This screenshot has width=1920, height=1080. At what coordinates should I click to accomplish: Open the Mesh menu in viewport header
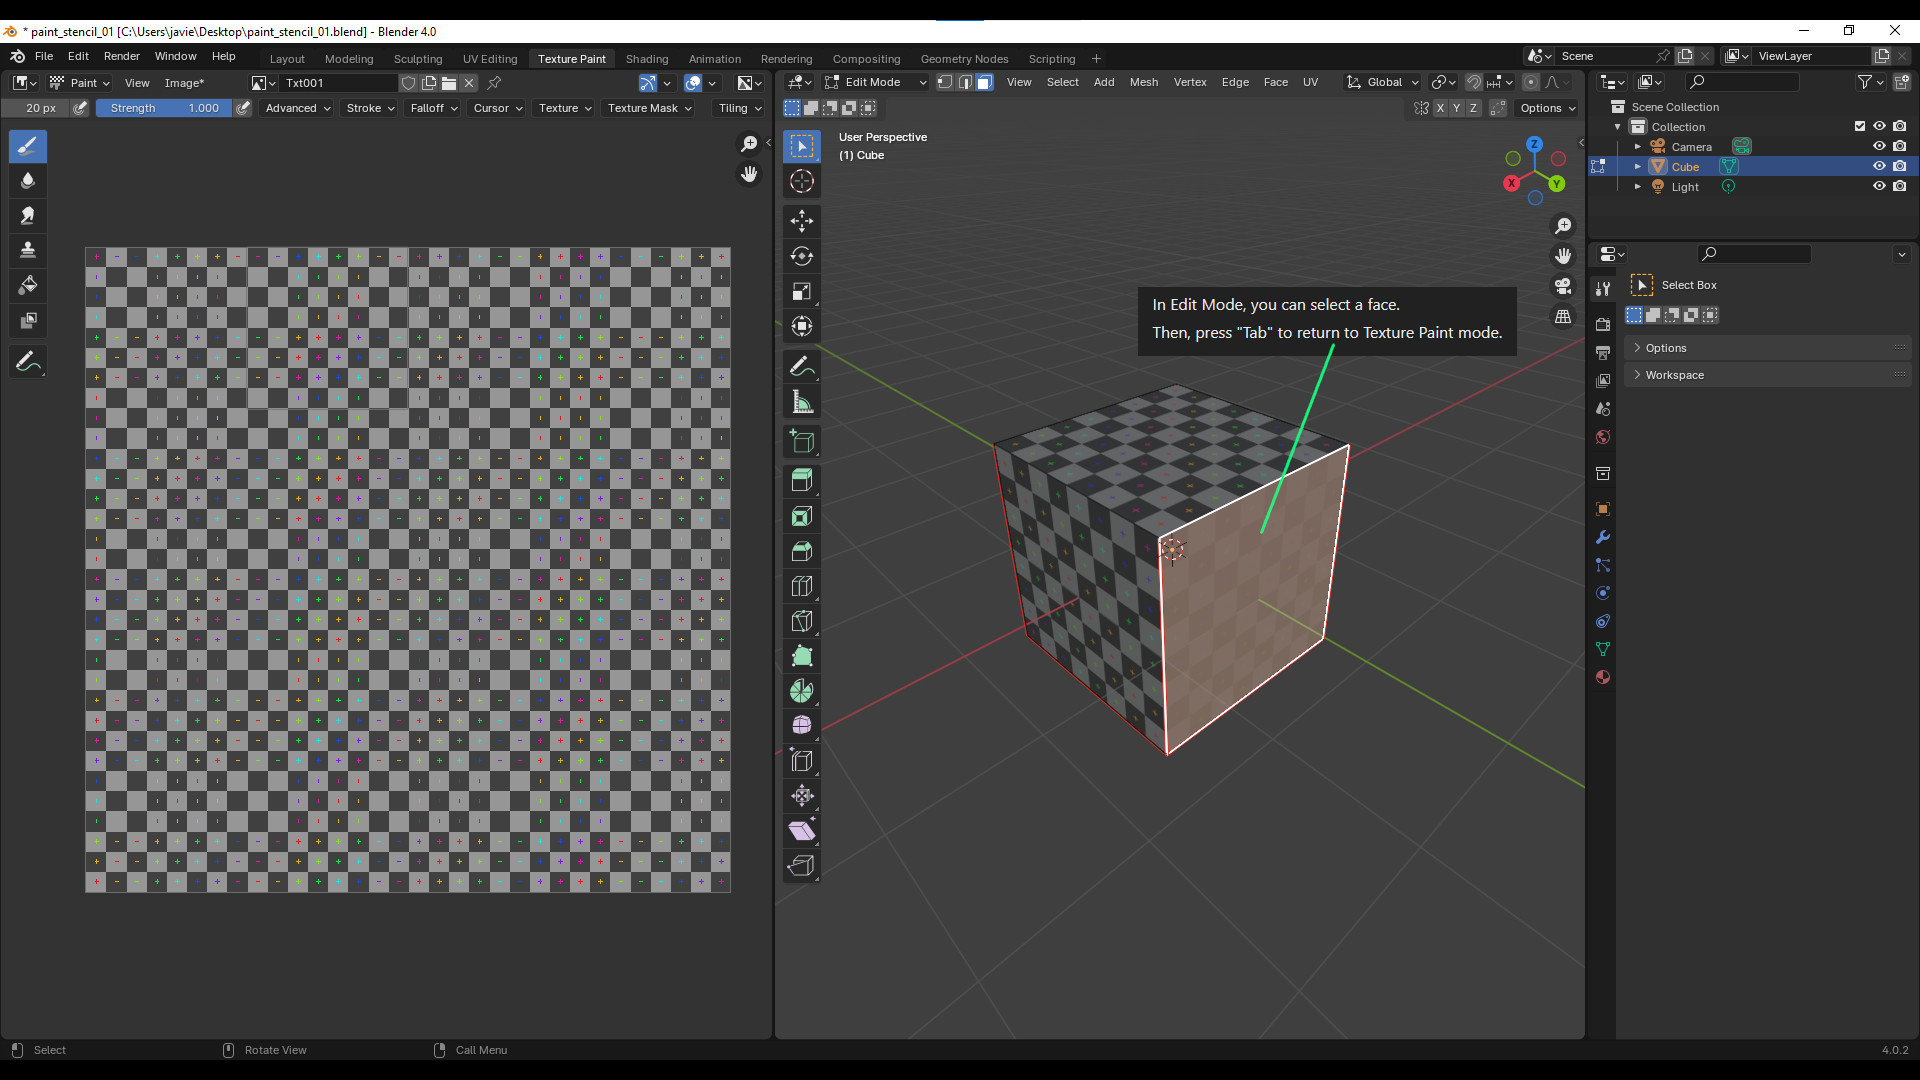pyautogui.click(x=1144, y=82)
